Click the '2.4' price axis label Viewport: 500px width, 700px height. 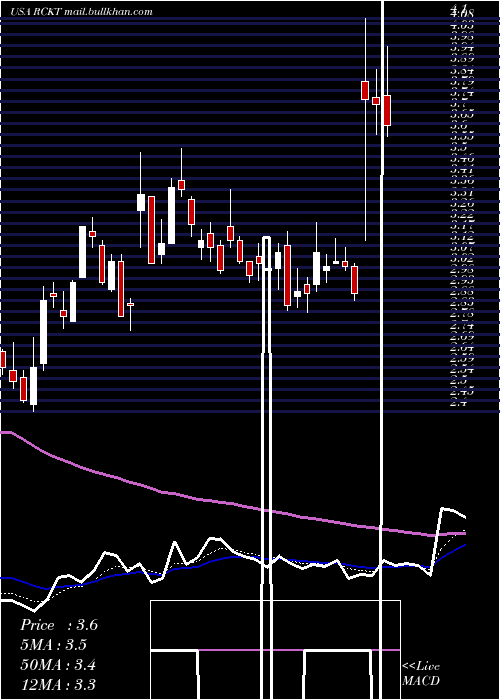[458, 404]
